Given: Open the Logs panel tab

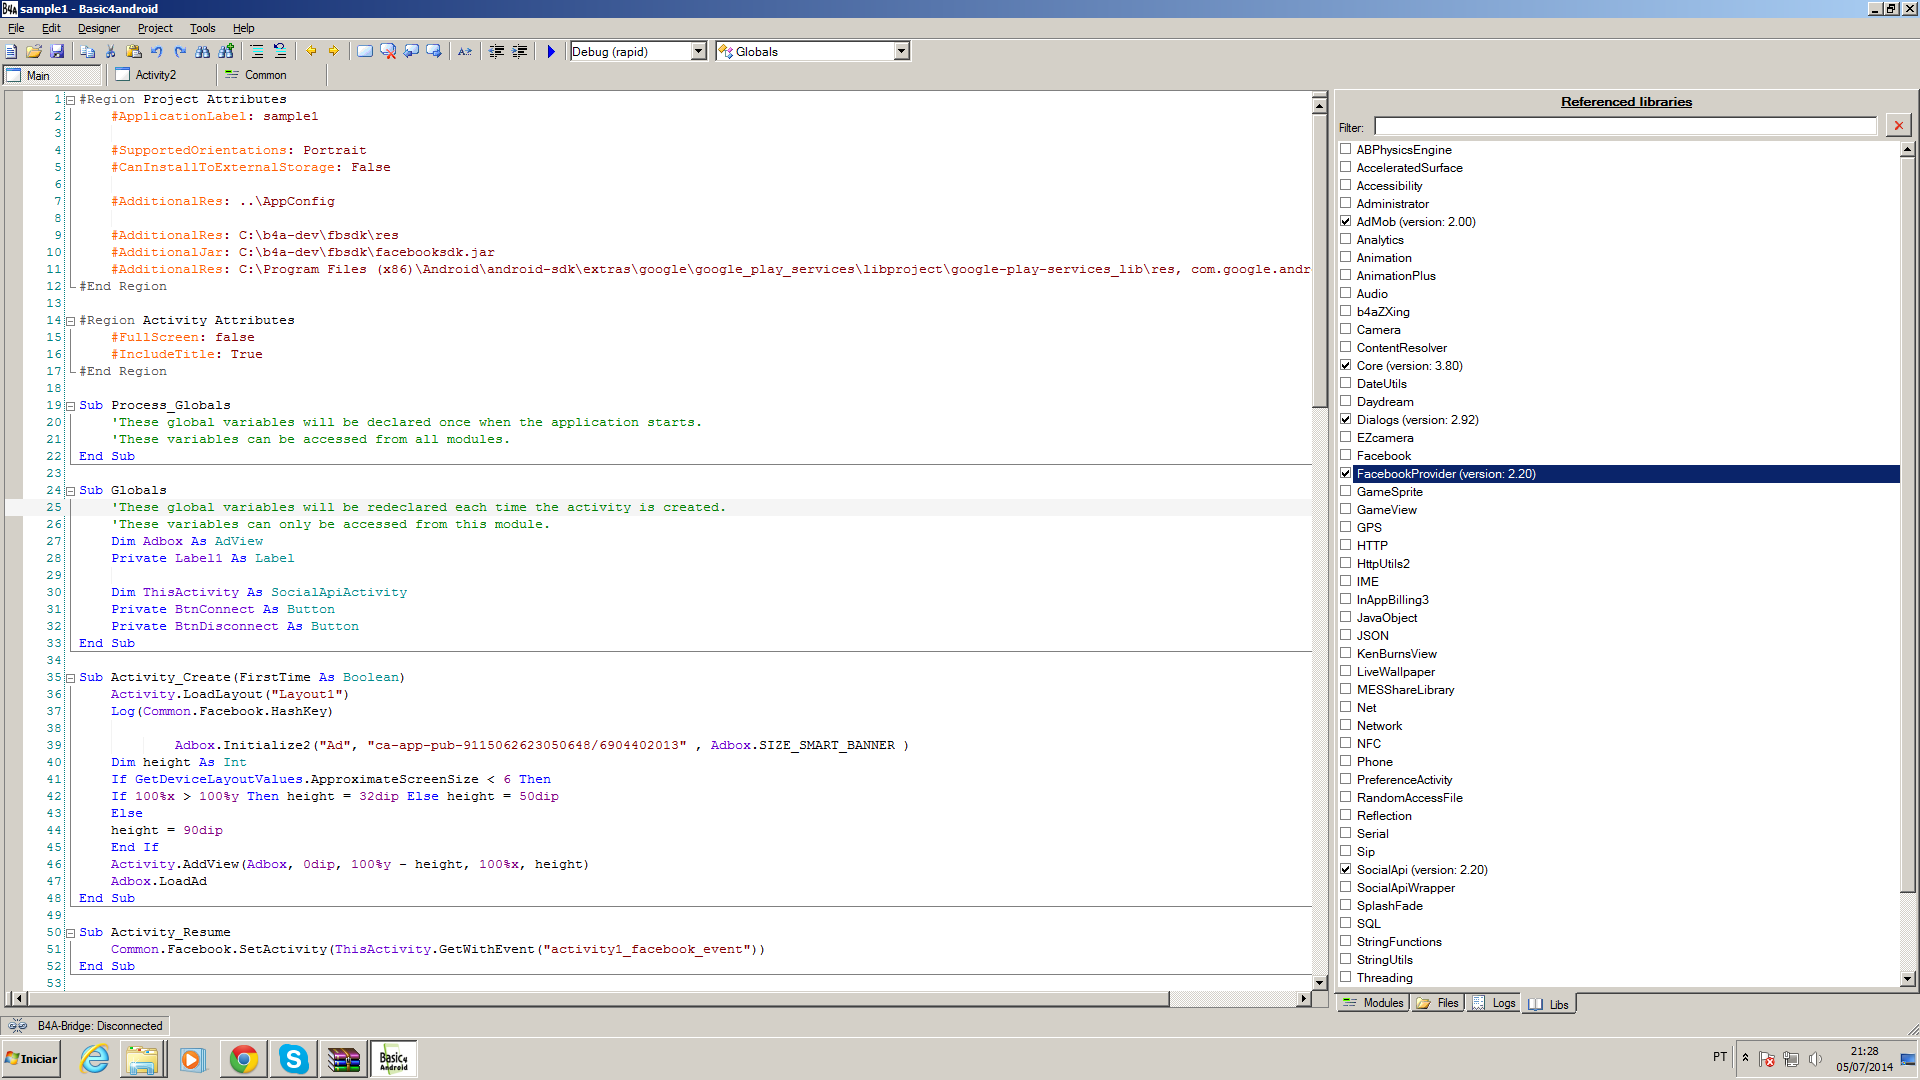Looking at the screenshot, I should tap(1494, 1003).
